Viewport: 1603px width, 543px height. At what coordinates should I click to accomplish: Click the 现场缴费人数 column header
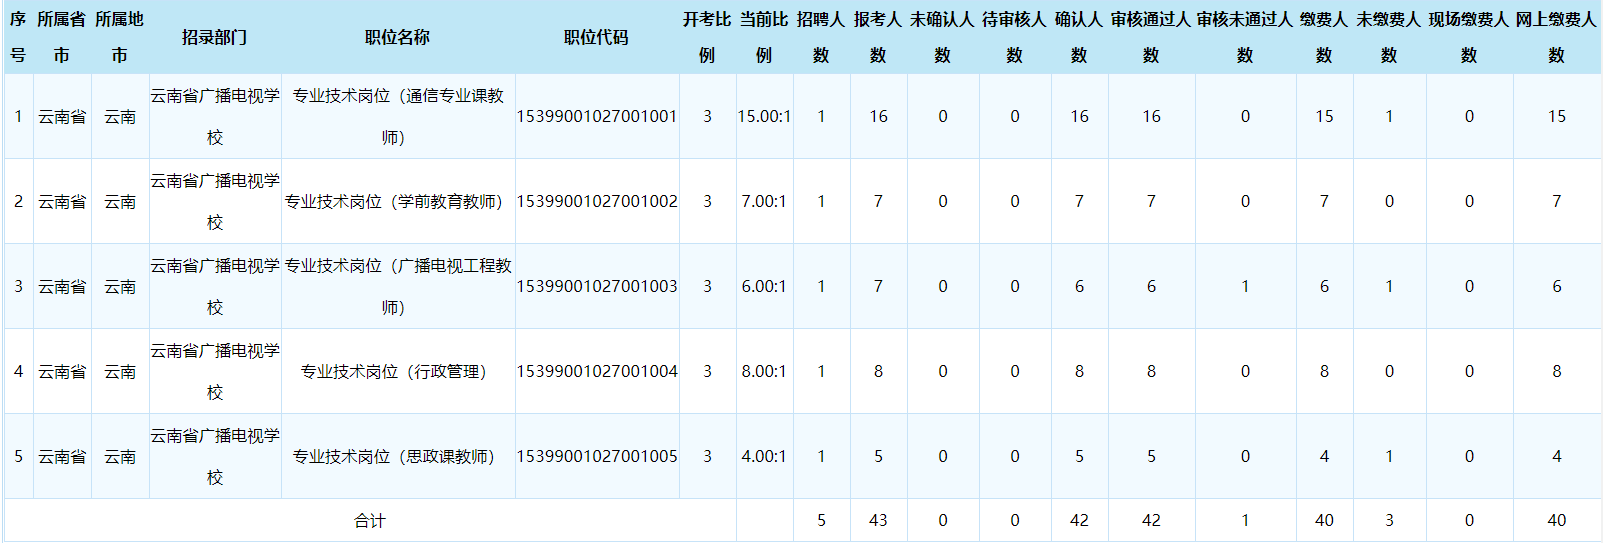[1468, 37]
